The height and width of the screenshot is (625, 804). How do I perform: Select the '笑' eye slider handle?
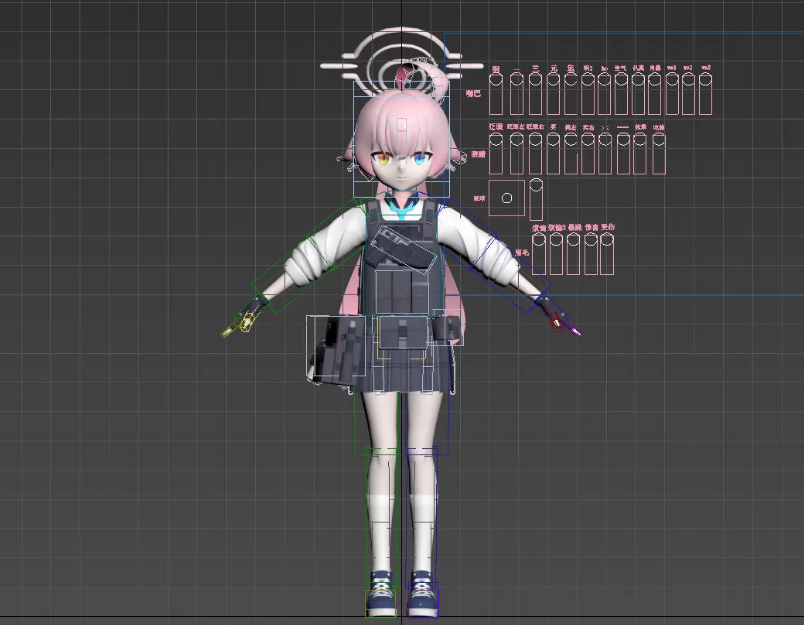[x=553, y=139]
